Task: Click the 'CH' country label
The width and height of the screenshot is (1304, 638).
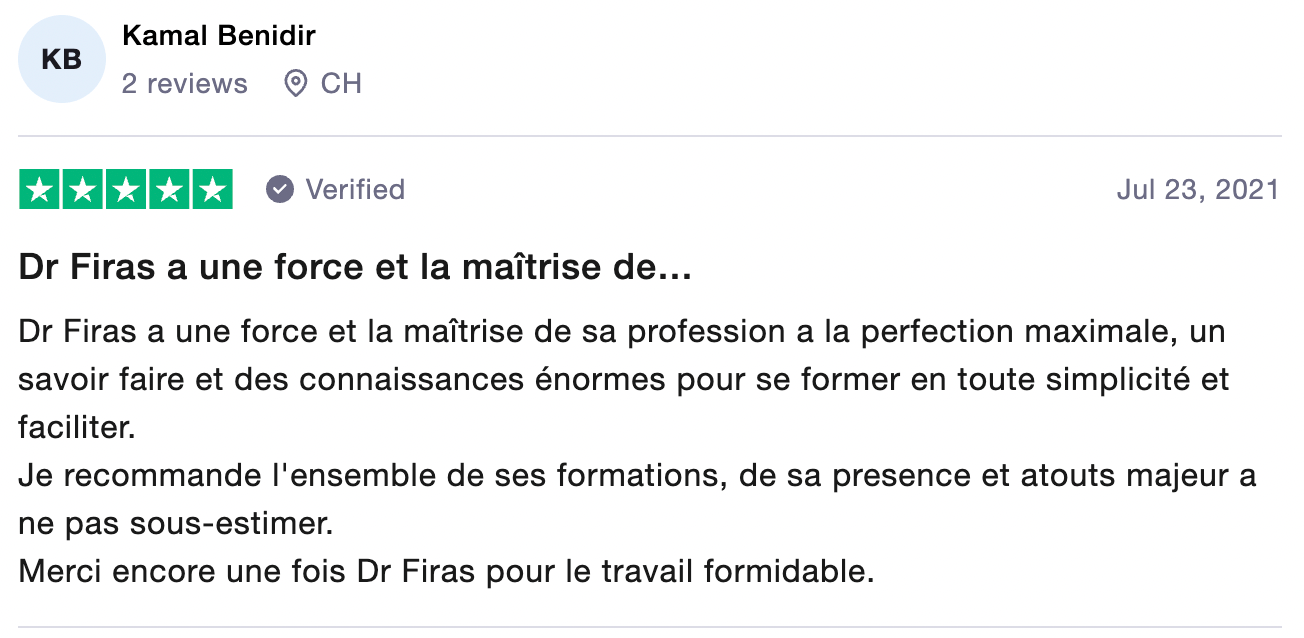Action: [x=341, y=83]
